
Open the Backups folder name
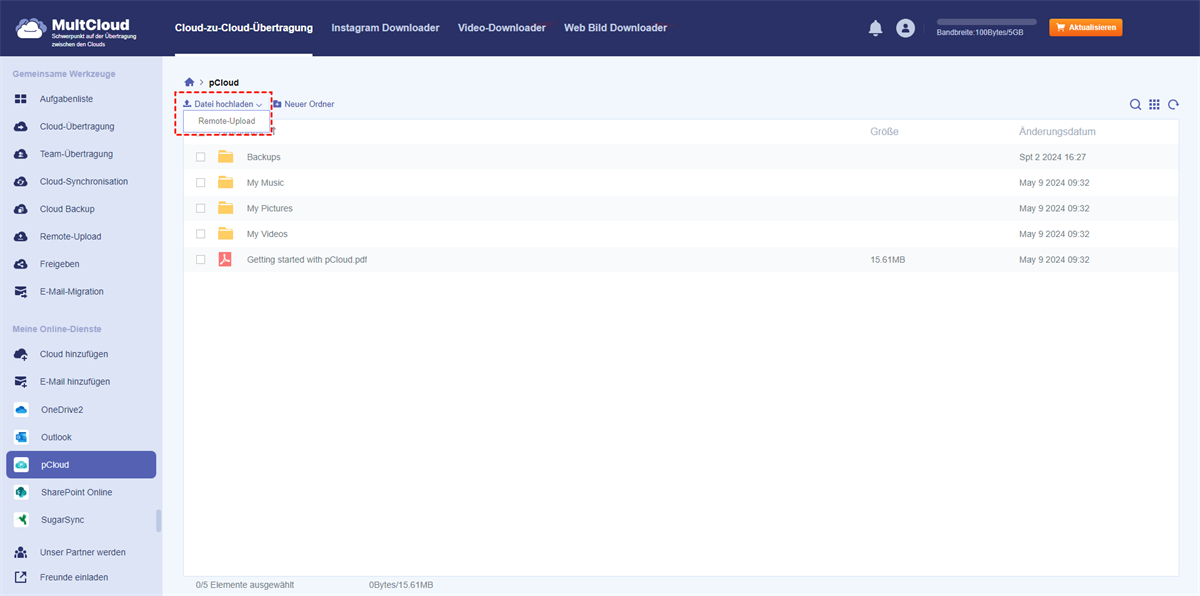[x=264, y=157]
